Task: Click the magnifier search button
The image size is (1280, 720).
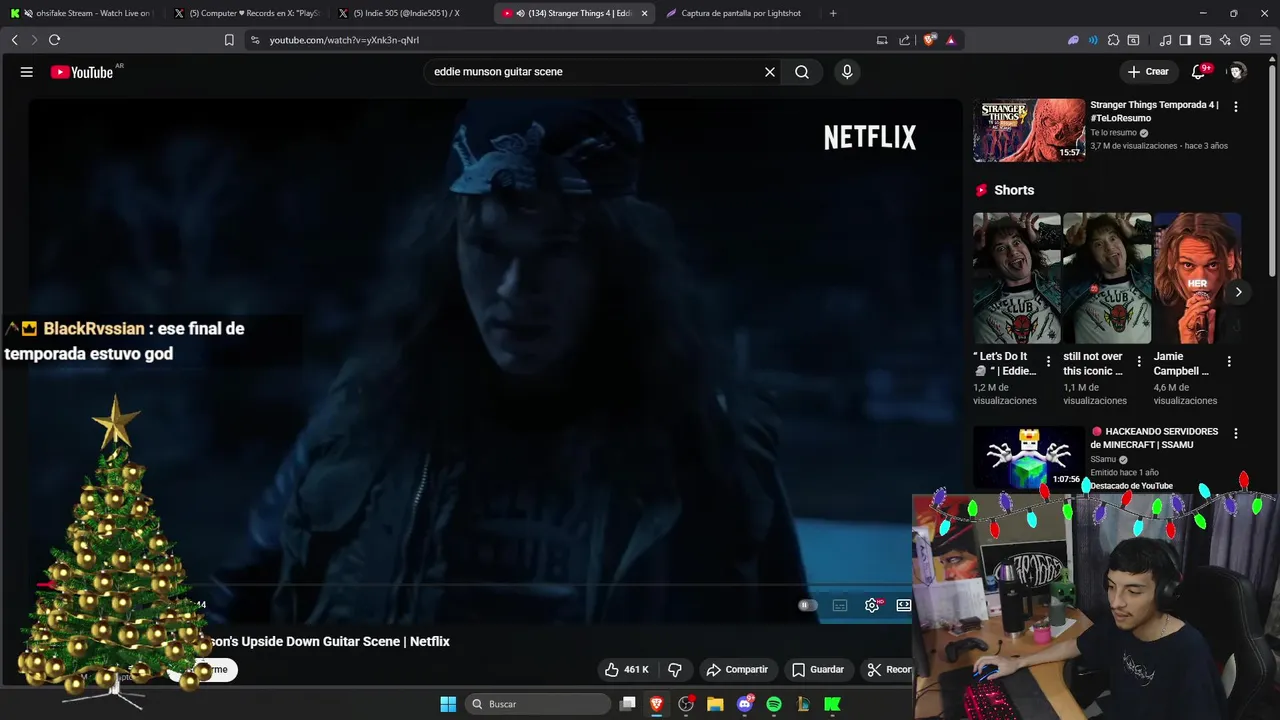Action: point(802,72)
